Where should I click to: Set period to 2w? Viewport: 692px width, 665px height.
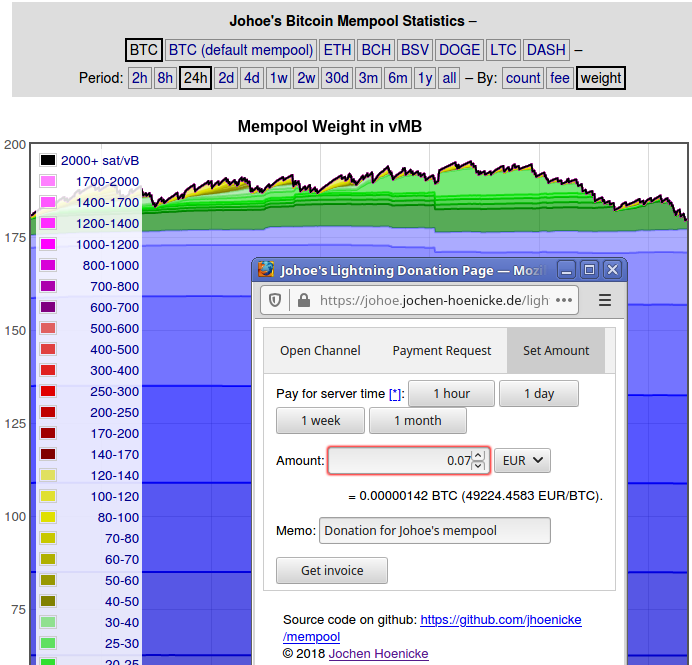(x=306, y=78)
